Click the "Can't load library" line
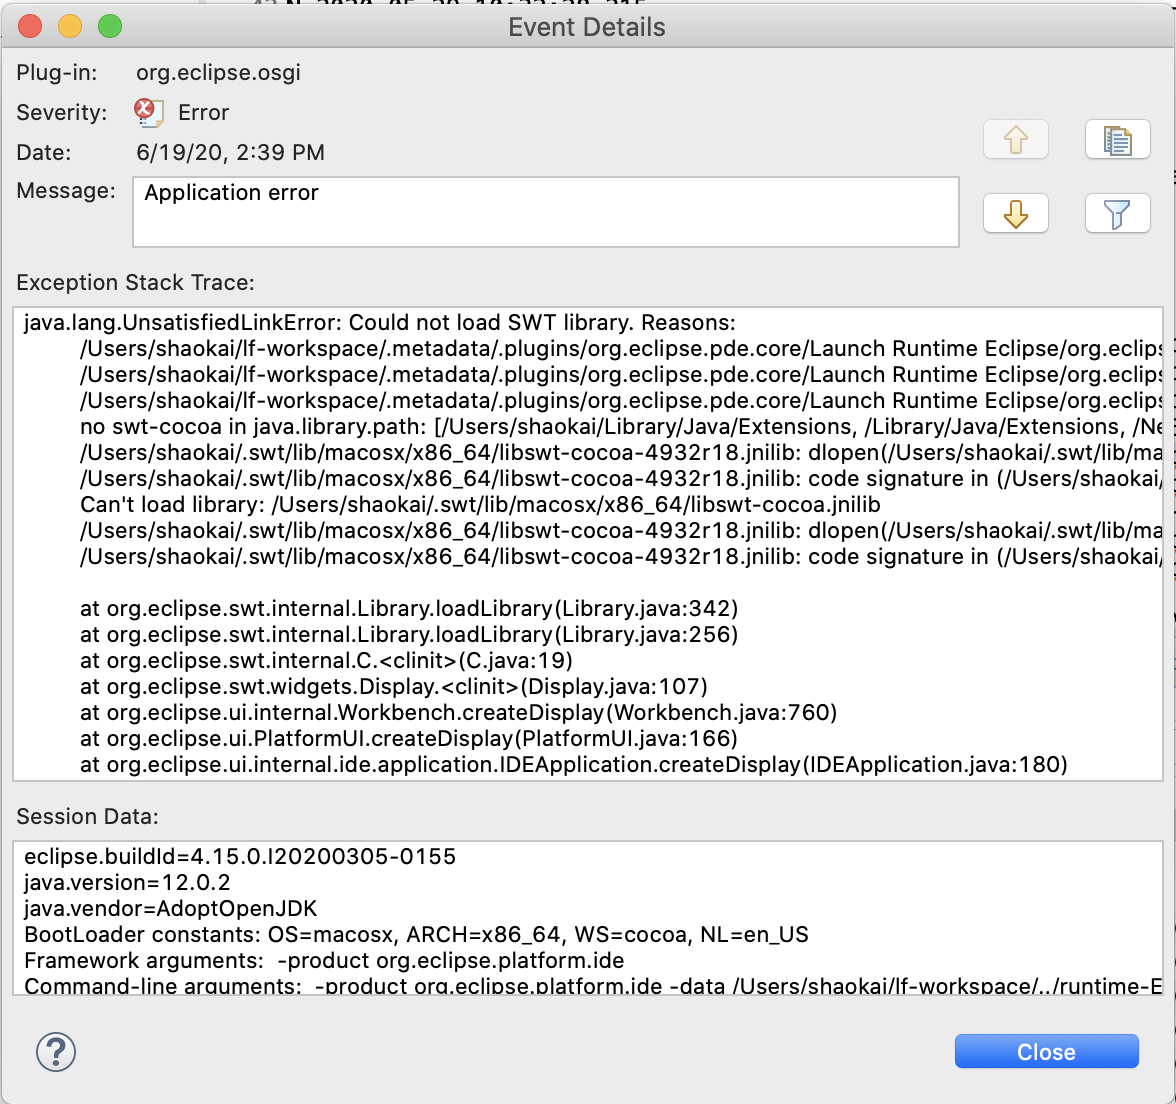The width and height of the screenshot is (1176, 1104). coord(480,505)
